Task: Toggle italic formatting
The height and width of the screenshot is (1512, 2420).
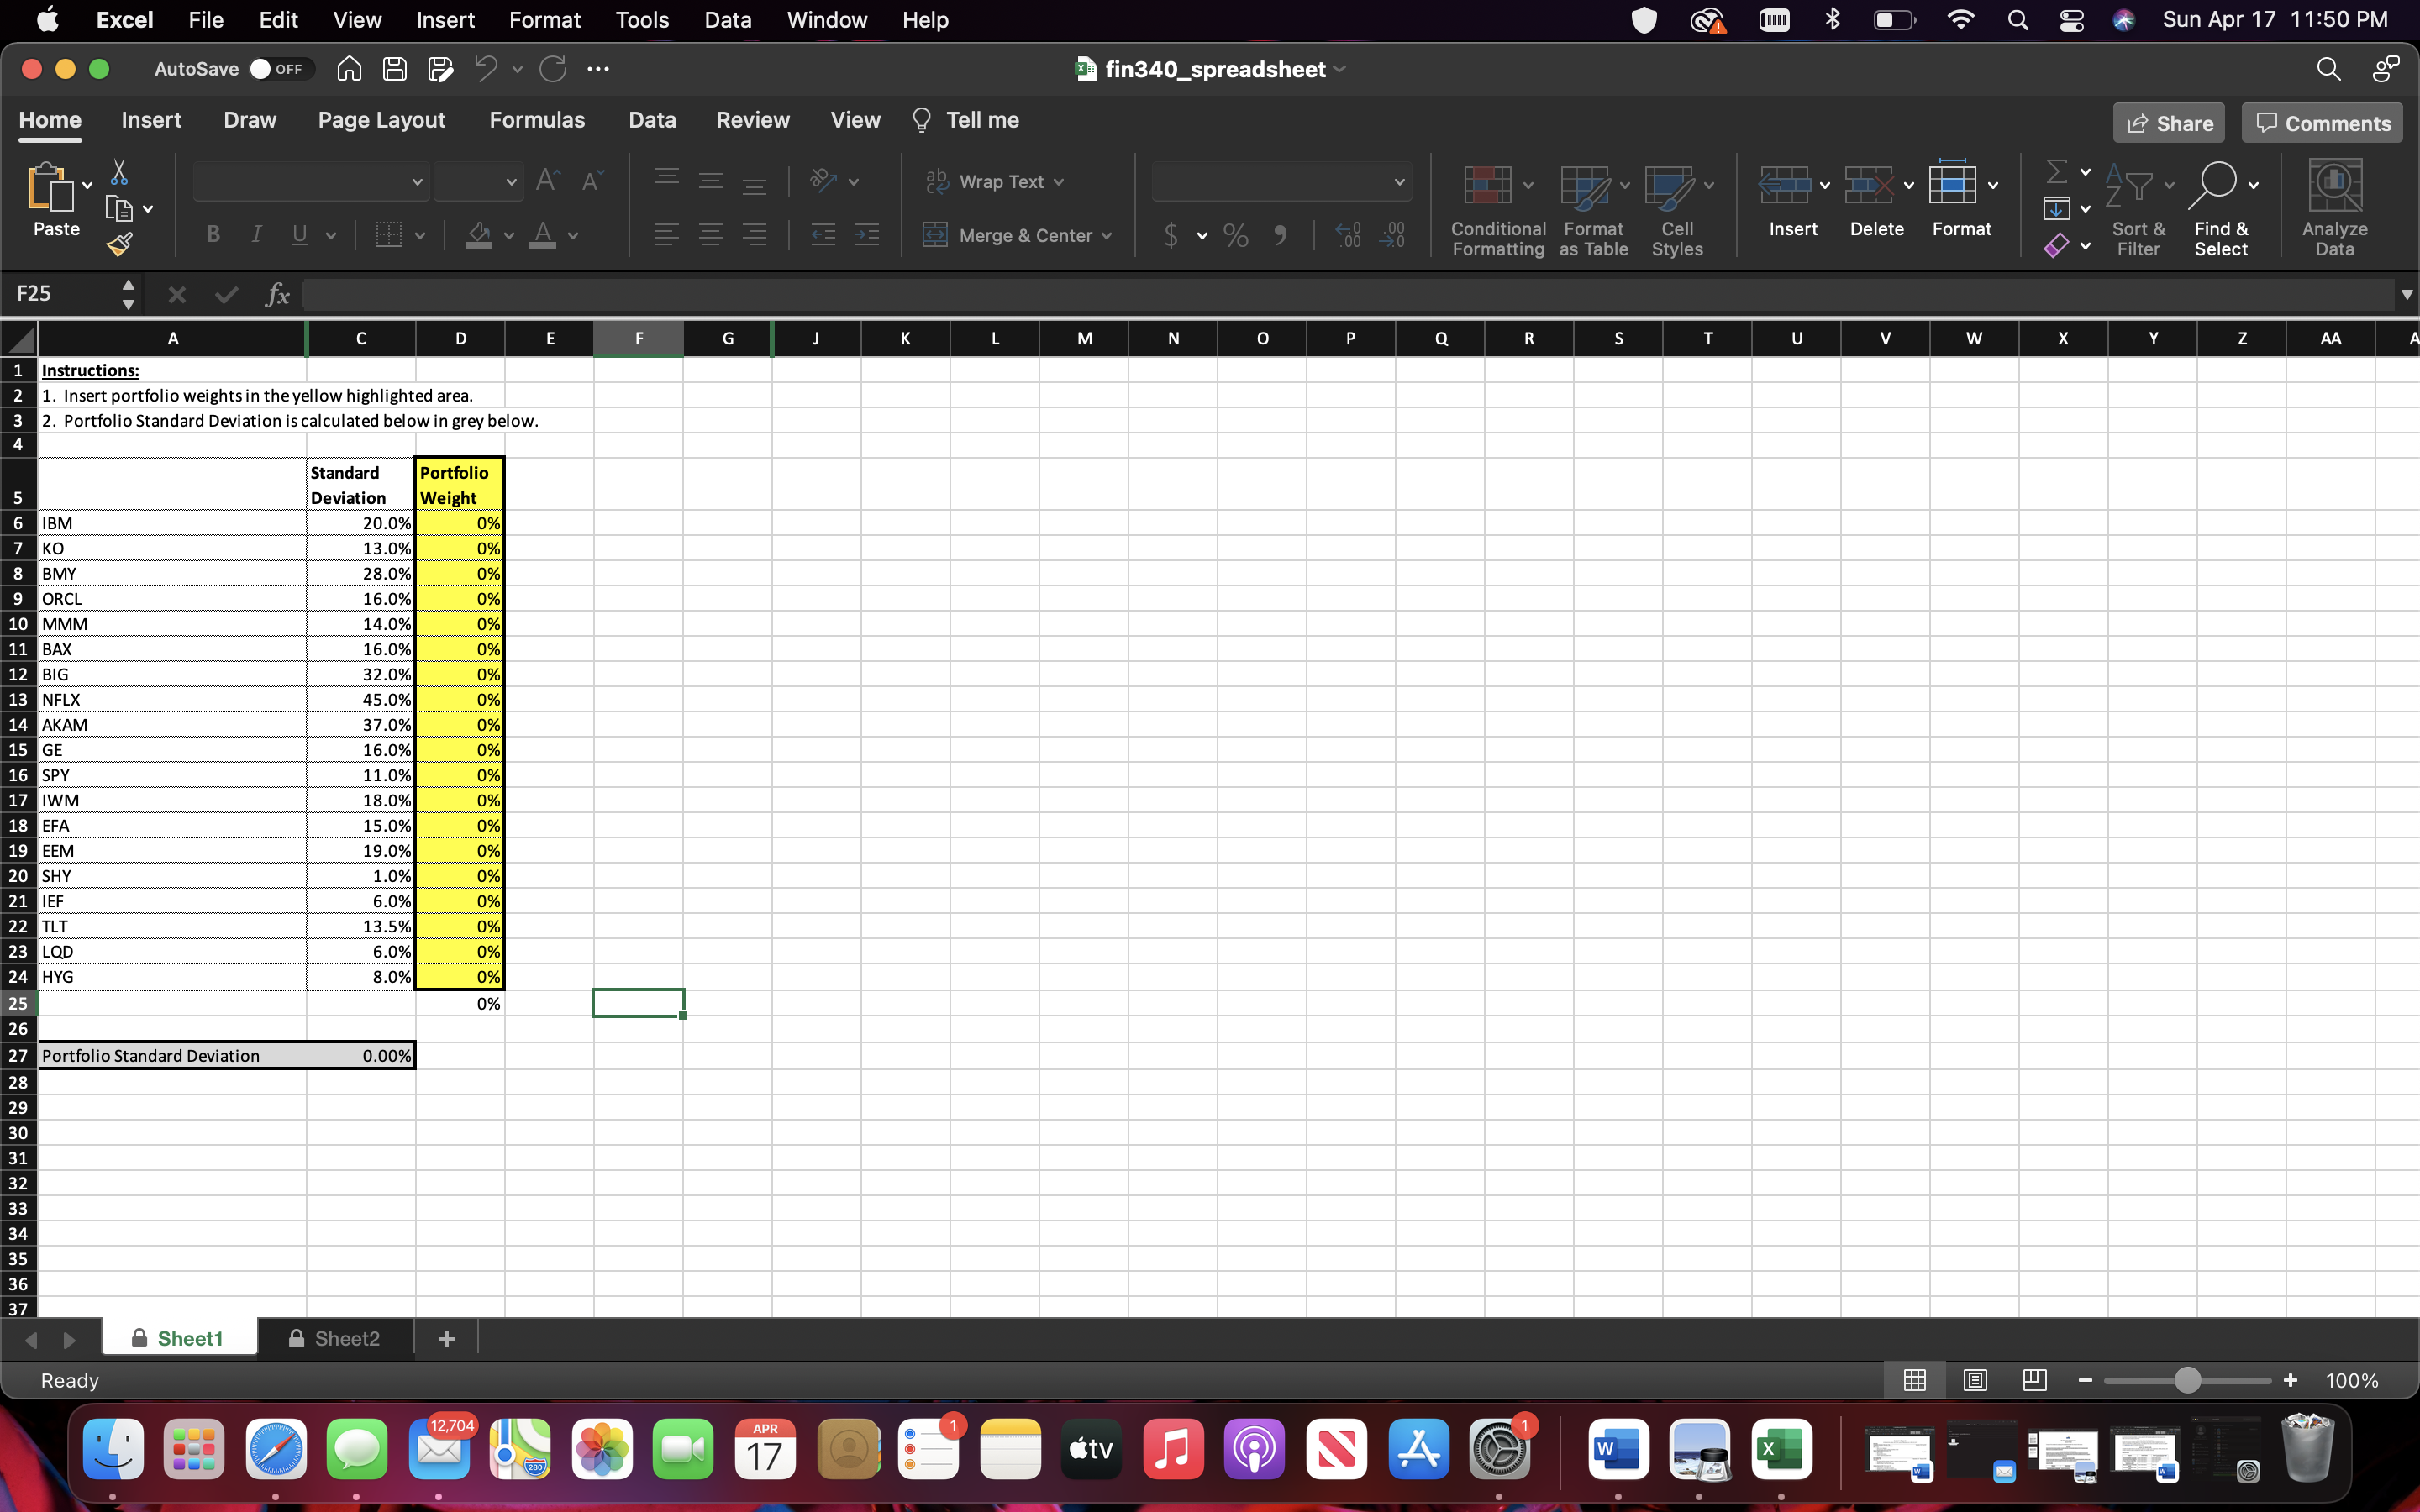Action: pos(256,234)
